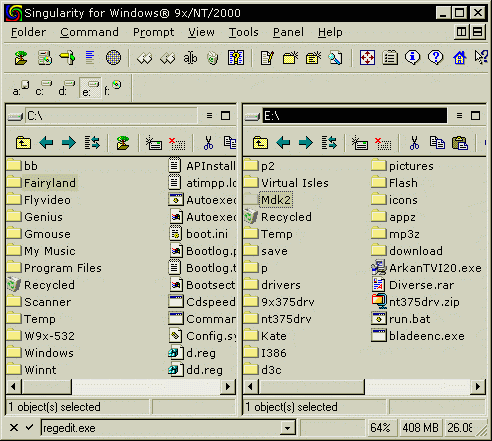Click the magnifier on document icon
The image size is (492, 441).
point(335,58)
